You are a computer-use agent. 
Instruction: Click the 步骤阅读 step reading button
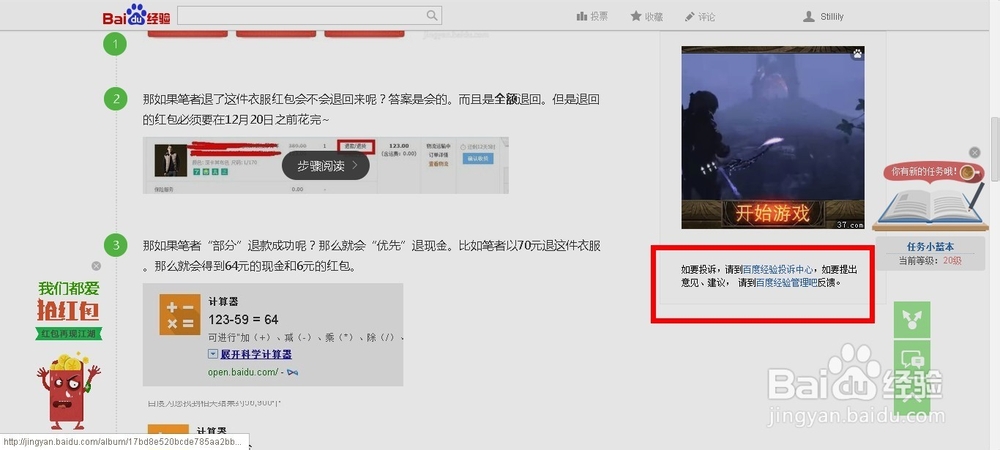[325, 166]
